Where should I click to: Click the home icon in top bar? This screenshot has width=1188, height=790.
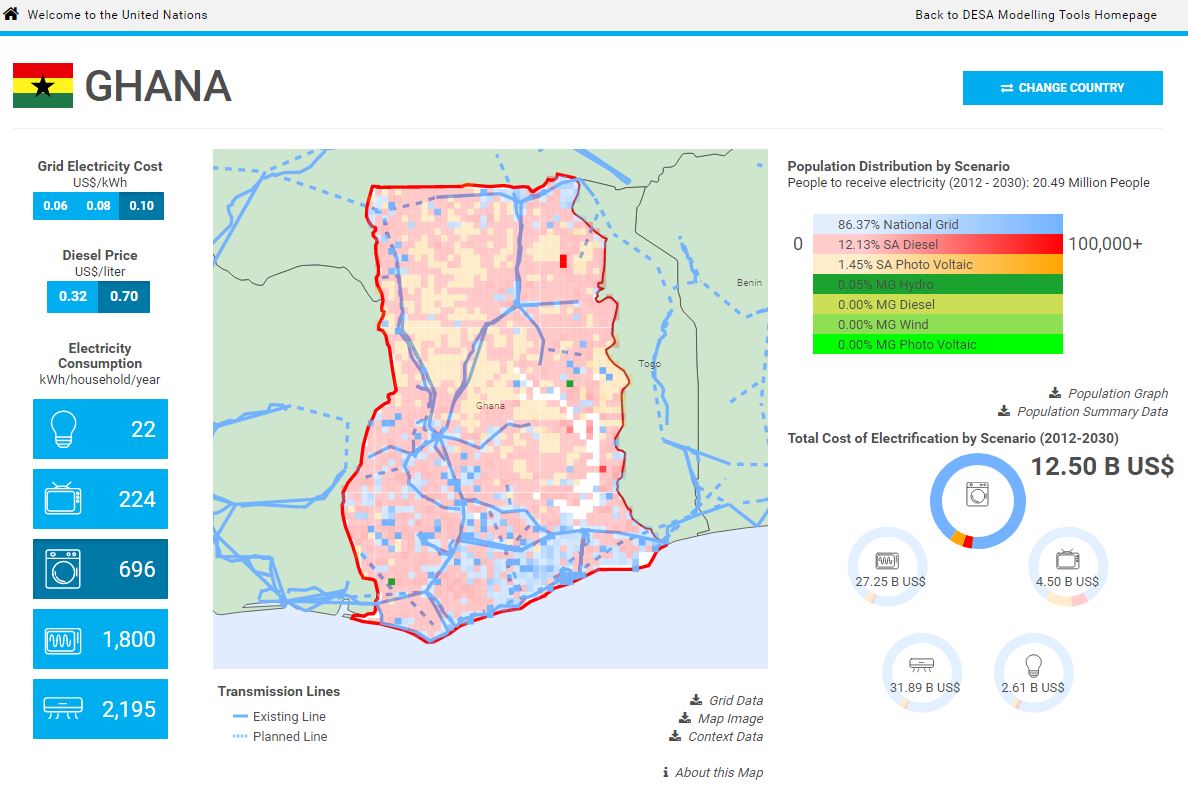[11, 14]
